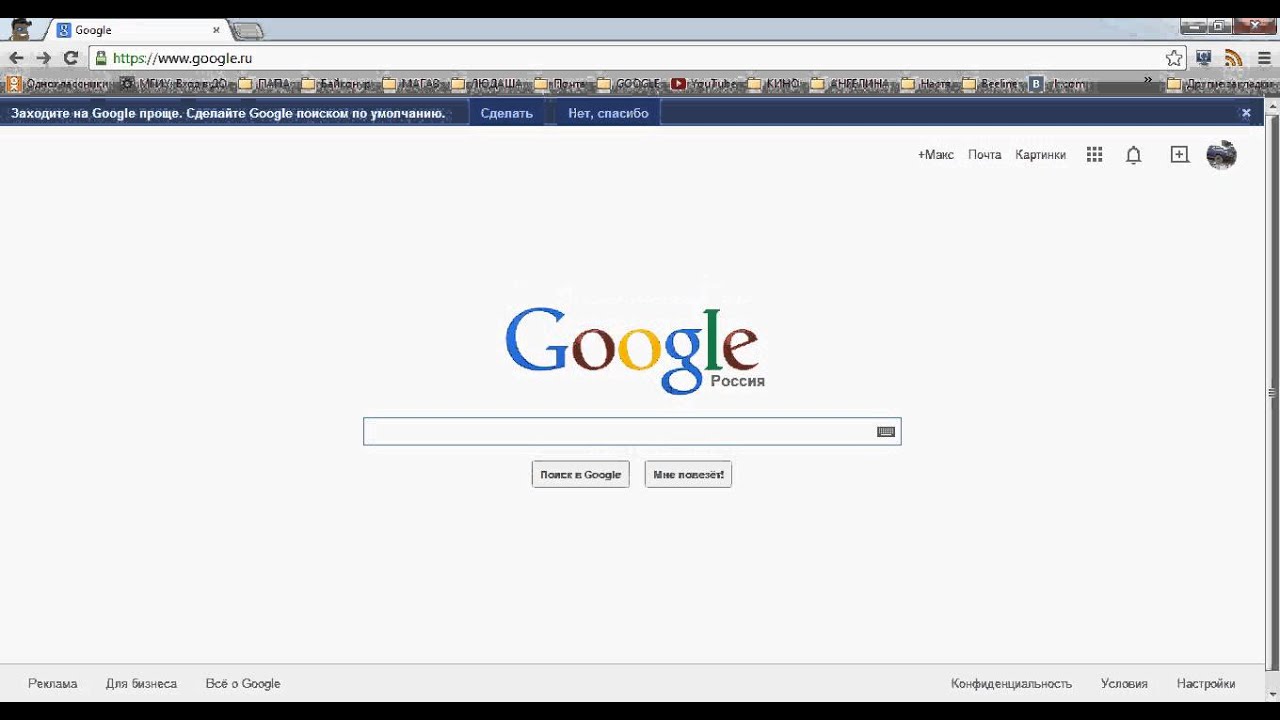Open the Конфиденциальность footer link
Screen dimensions: 1280x720
click(1011, 684)
